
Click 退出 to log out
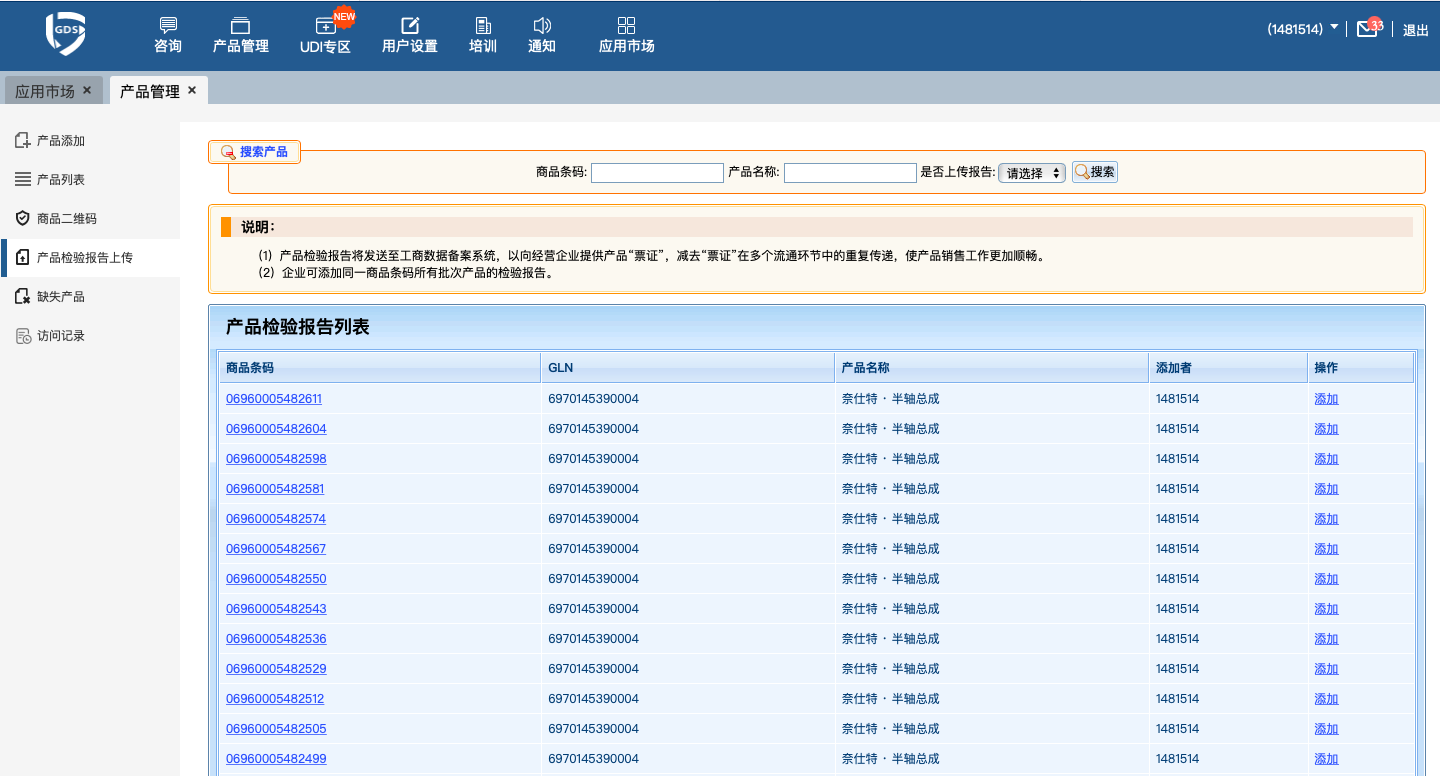pos(1416,30)
